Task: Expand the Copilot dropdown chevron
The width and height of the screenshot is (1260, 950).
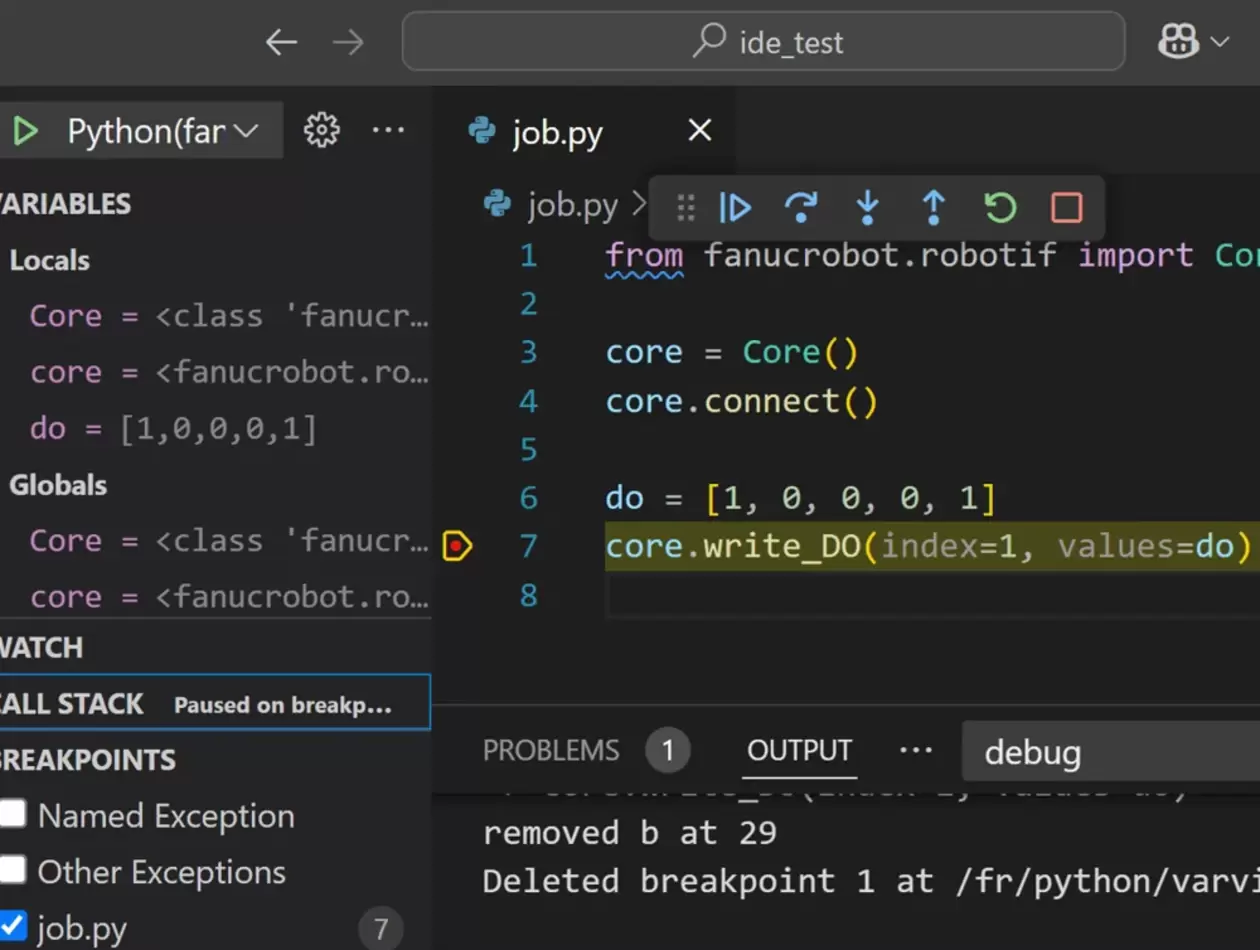Action: pos(1219,42)
